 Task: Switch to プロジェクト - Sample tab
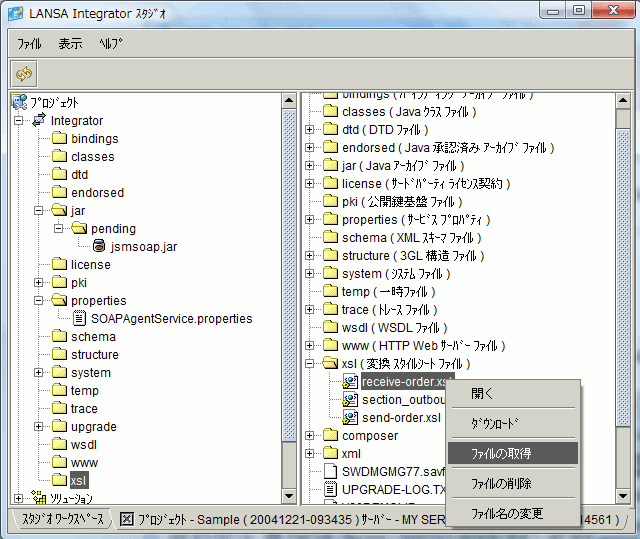click(x=282, y=519)
